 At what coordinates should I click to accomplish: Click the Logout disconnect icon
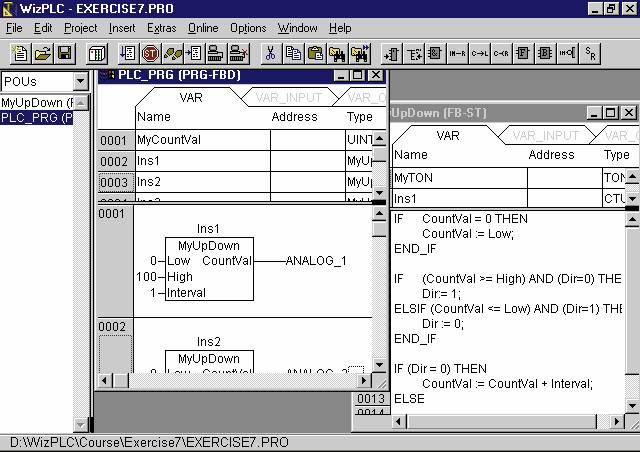[239, 53]
